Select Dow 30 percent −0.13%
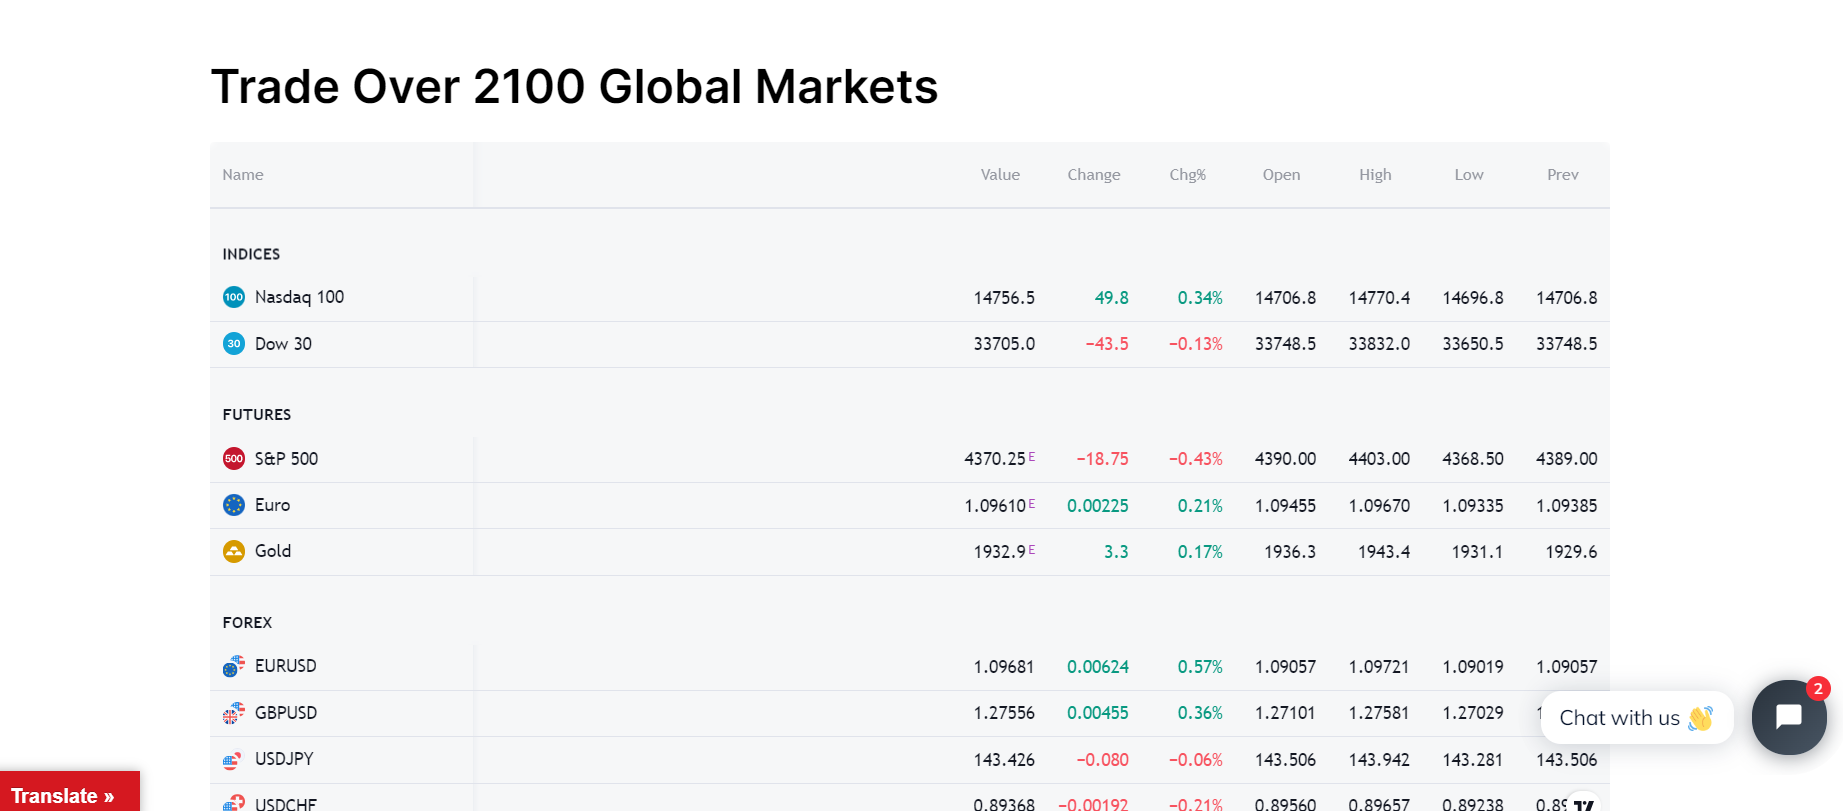Image resolution: width=1843 pixels, height=811 pixels. click(x=1196, y=344)
